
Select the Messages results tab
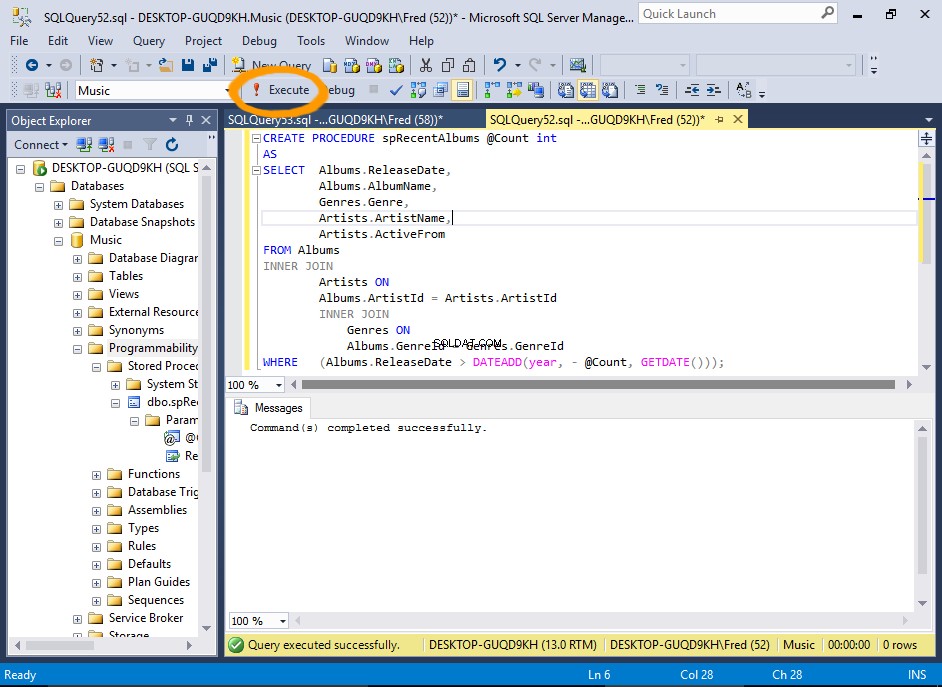(269, 408)
